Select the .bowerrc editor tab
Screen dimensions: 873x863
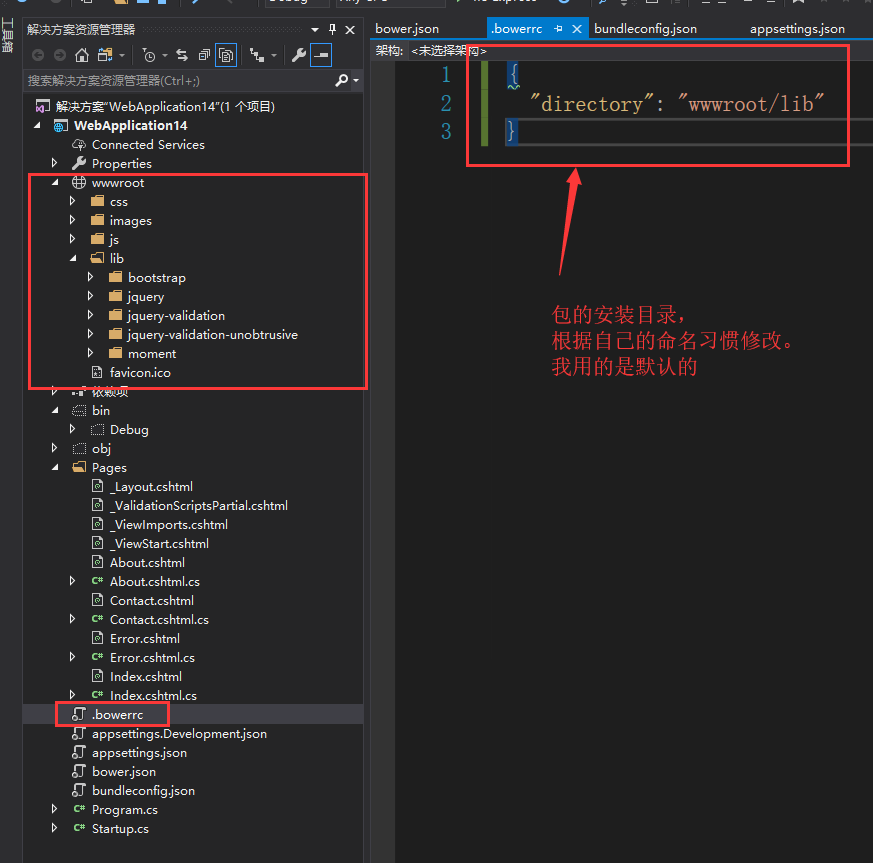click(516, 29)
